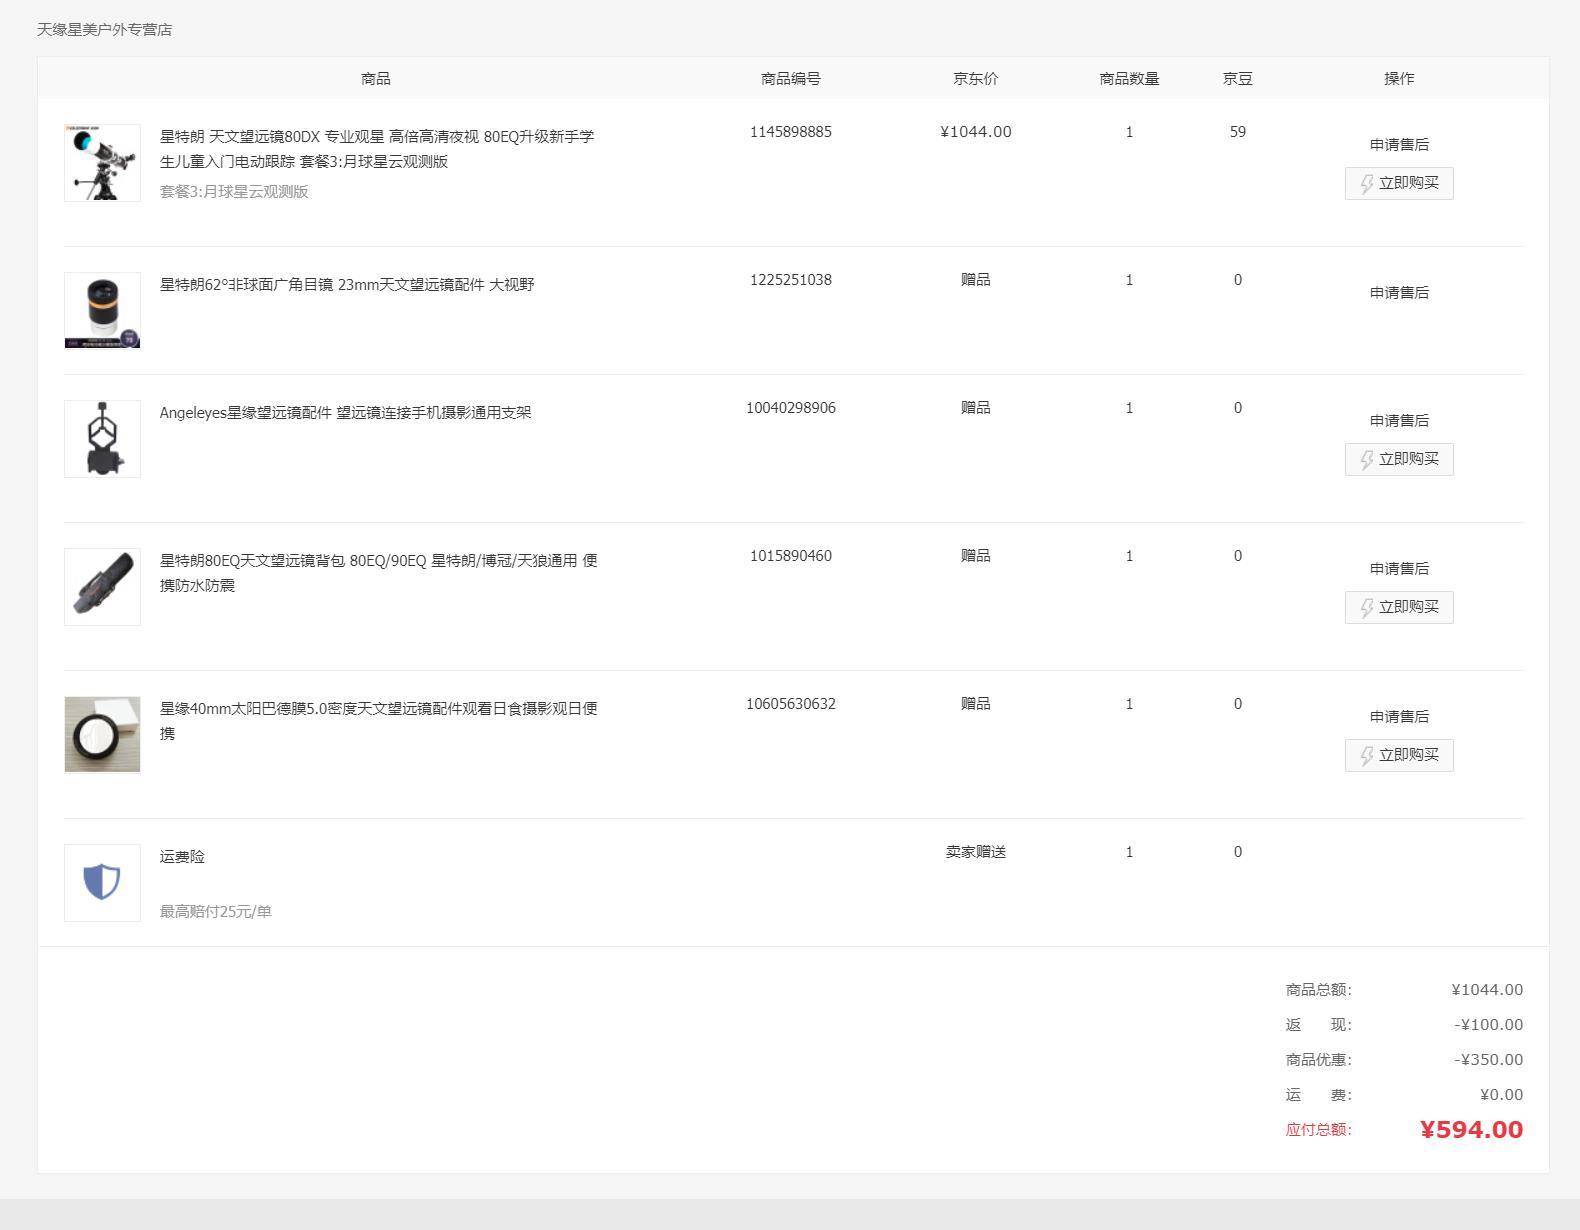Viewport: 1580px width, 1230px height.
Task: Click the 商品数量 column header
Action: (x=1129, y=79)
